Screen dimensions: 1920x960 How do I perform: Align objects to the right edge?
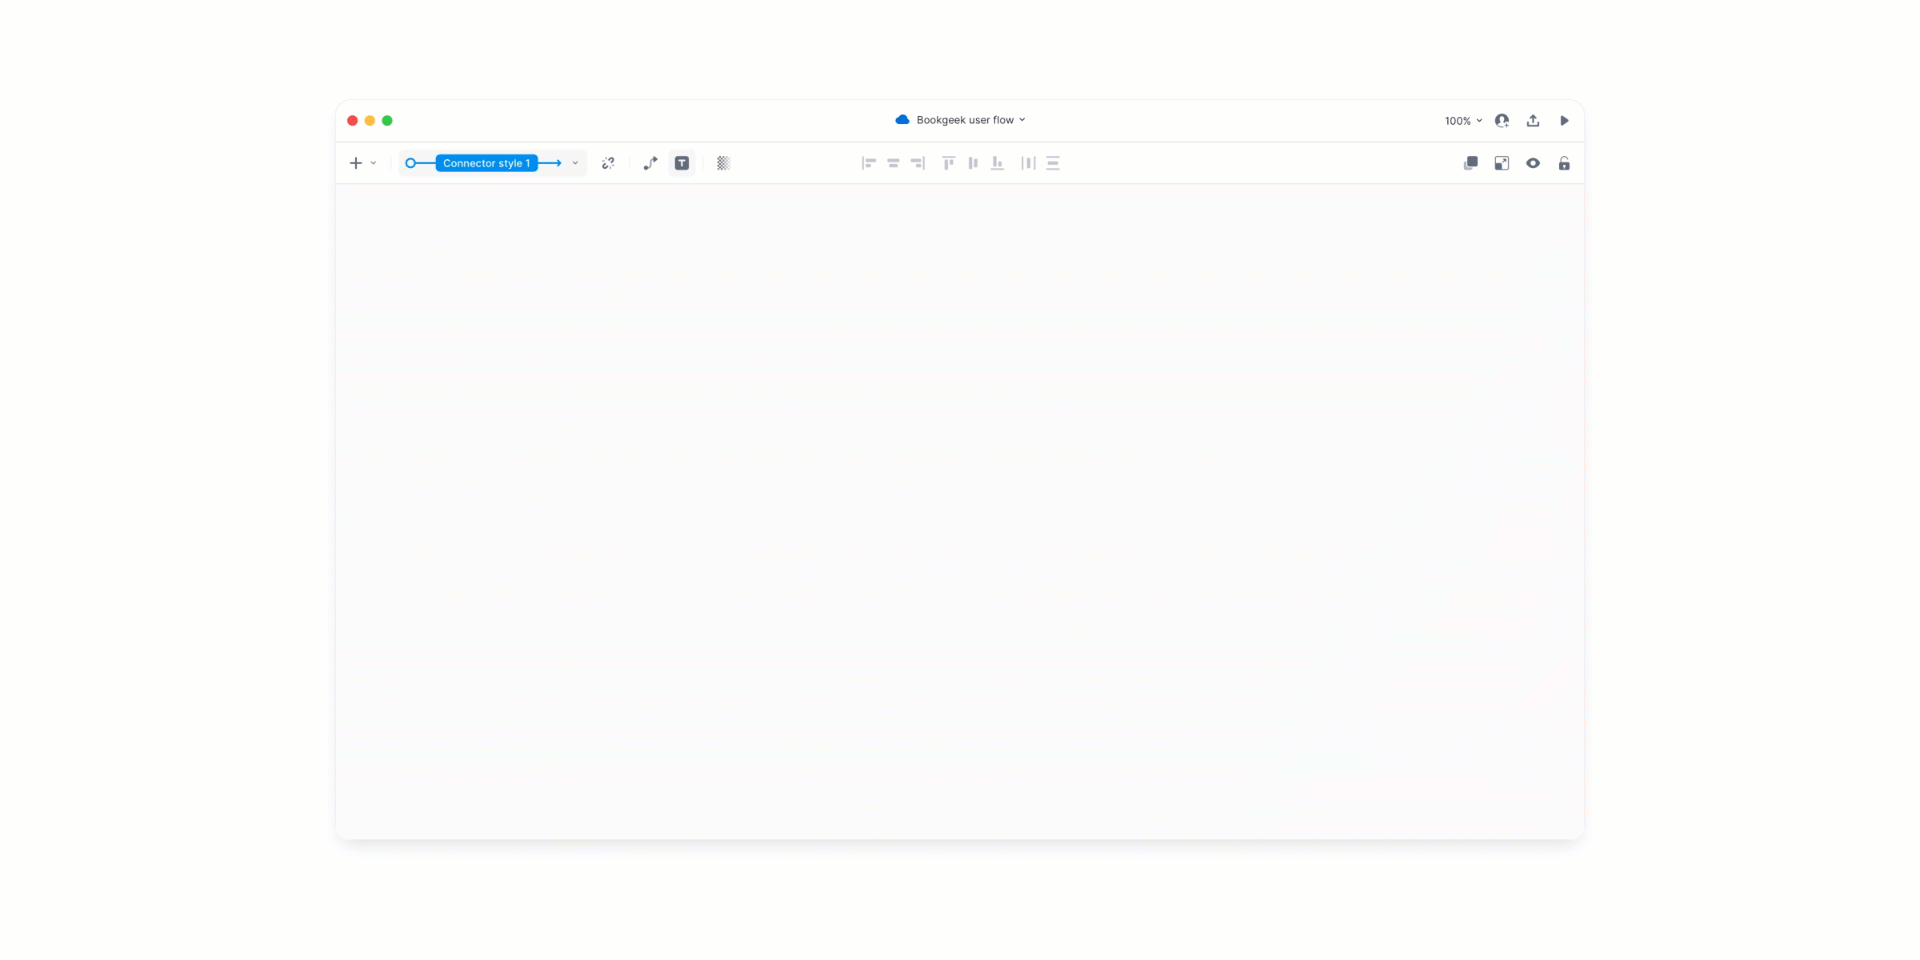[918, 163]
